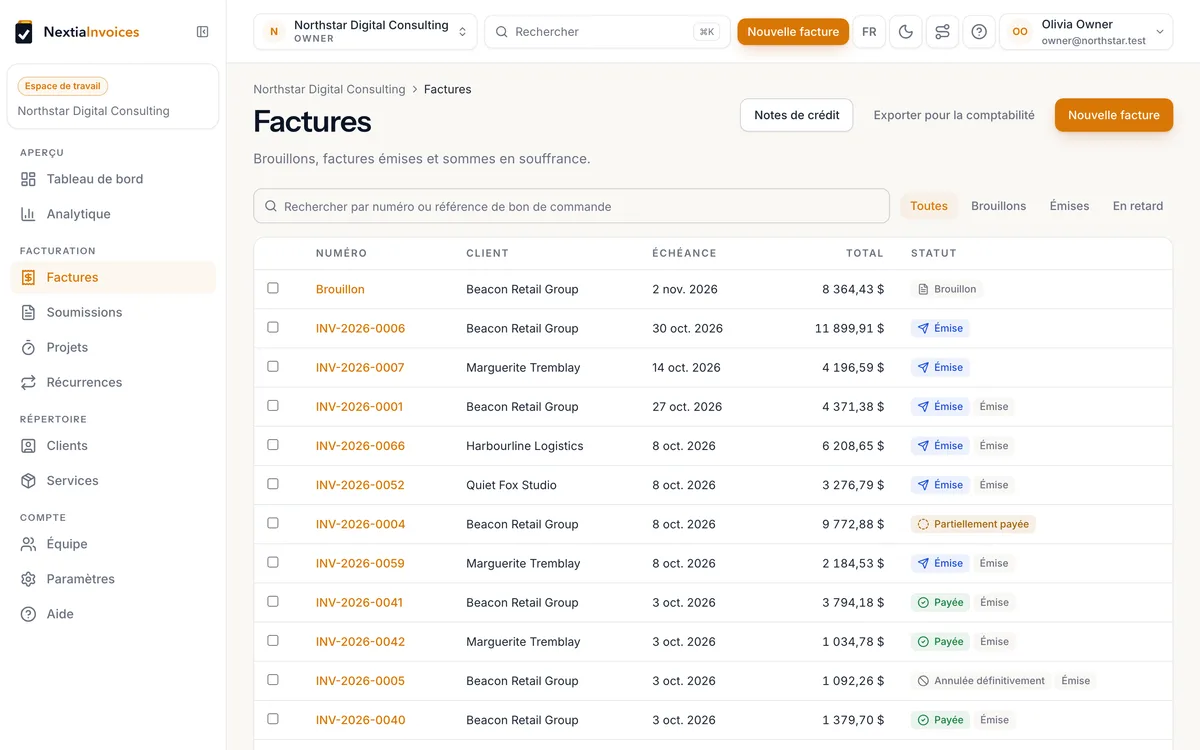Screen dimensions: 1200x750
Task: Click Northstar Digital Consulting breadcrumb
Action: (x=329, y=89)
